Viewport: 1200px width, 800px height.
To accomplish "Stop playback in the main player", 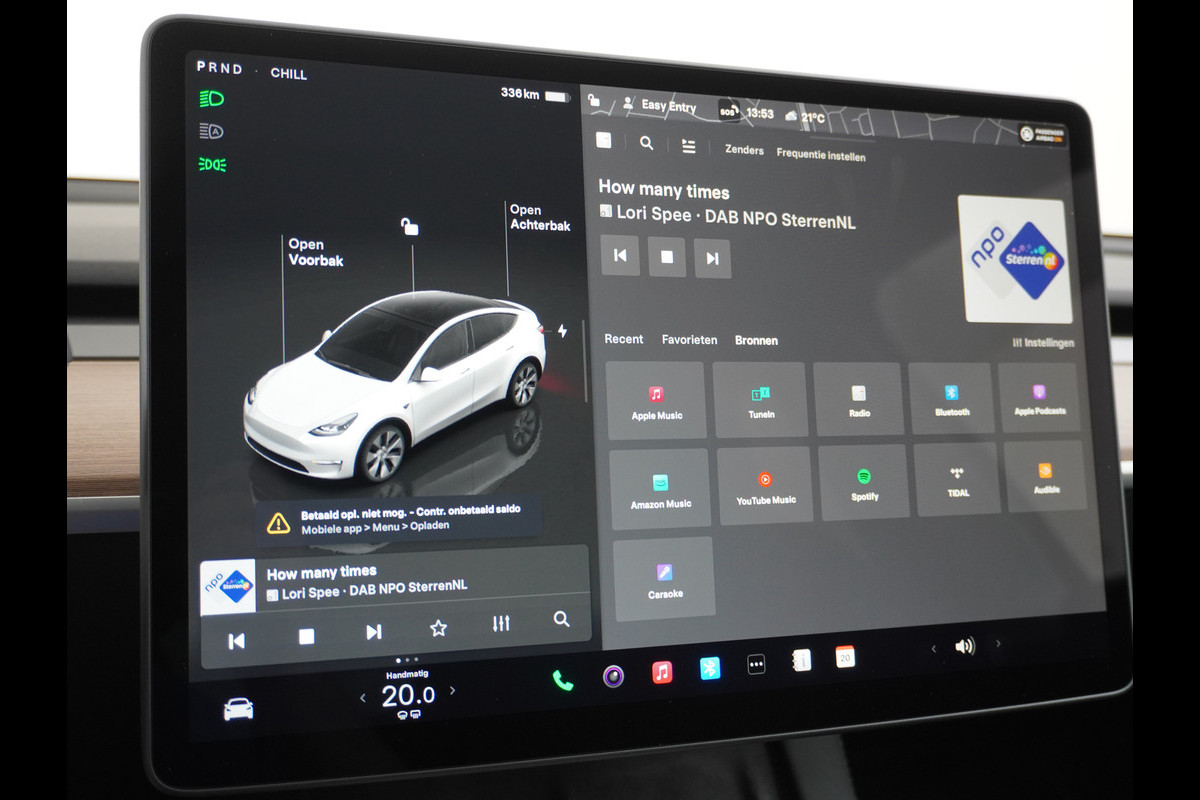I will [x=667, y=257].
